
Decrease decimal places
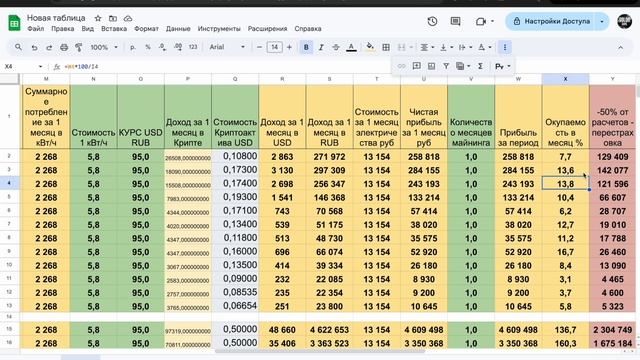pos(162,47)
